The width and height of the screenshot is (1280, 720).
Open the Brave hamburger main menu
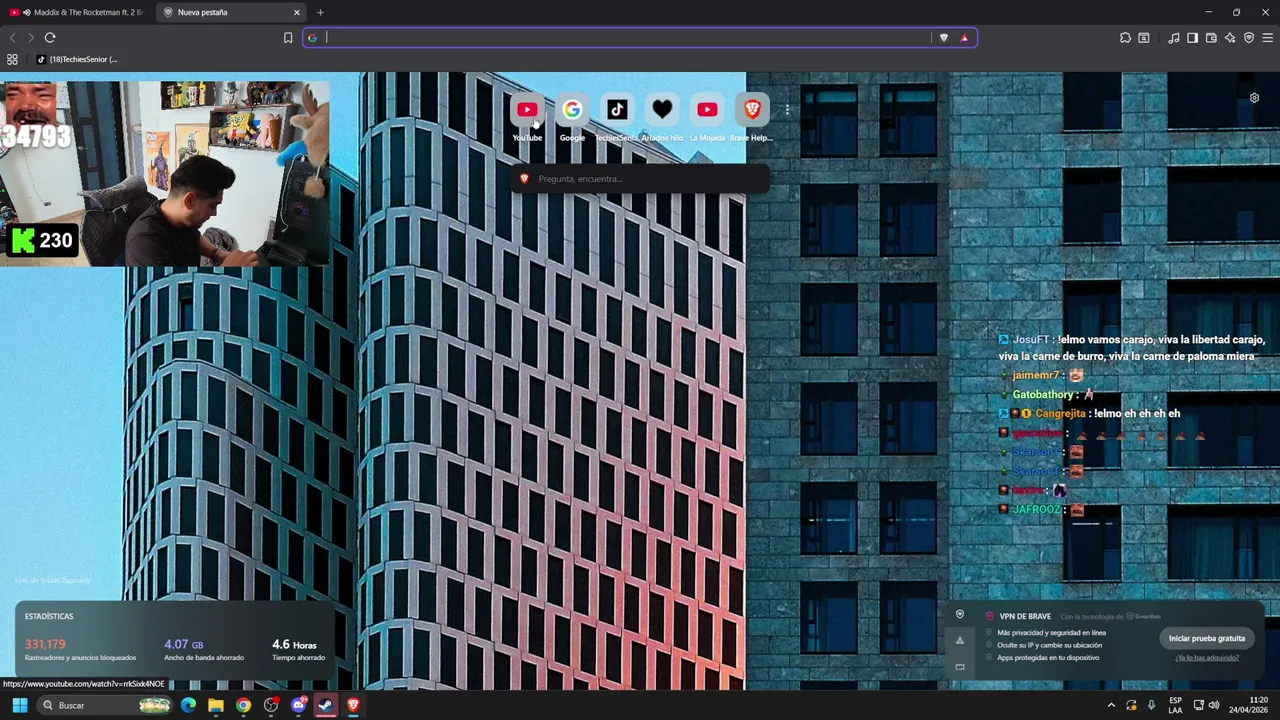(x=1268, y=38)
